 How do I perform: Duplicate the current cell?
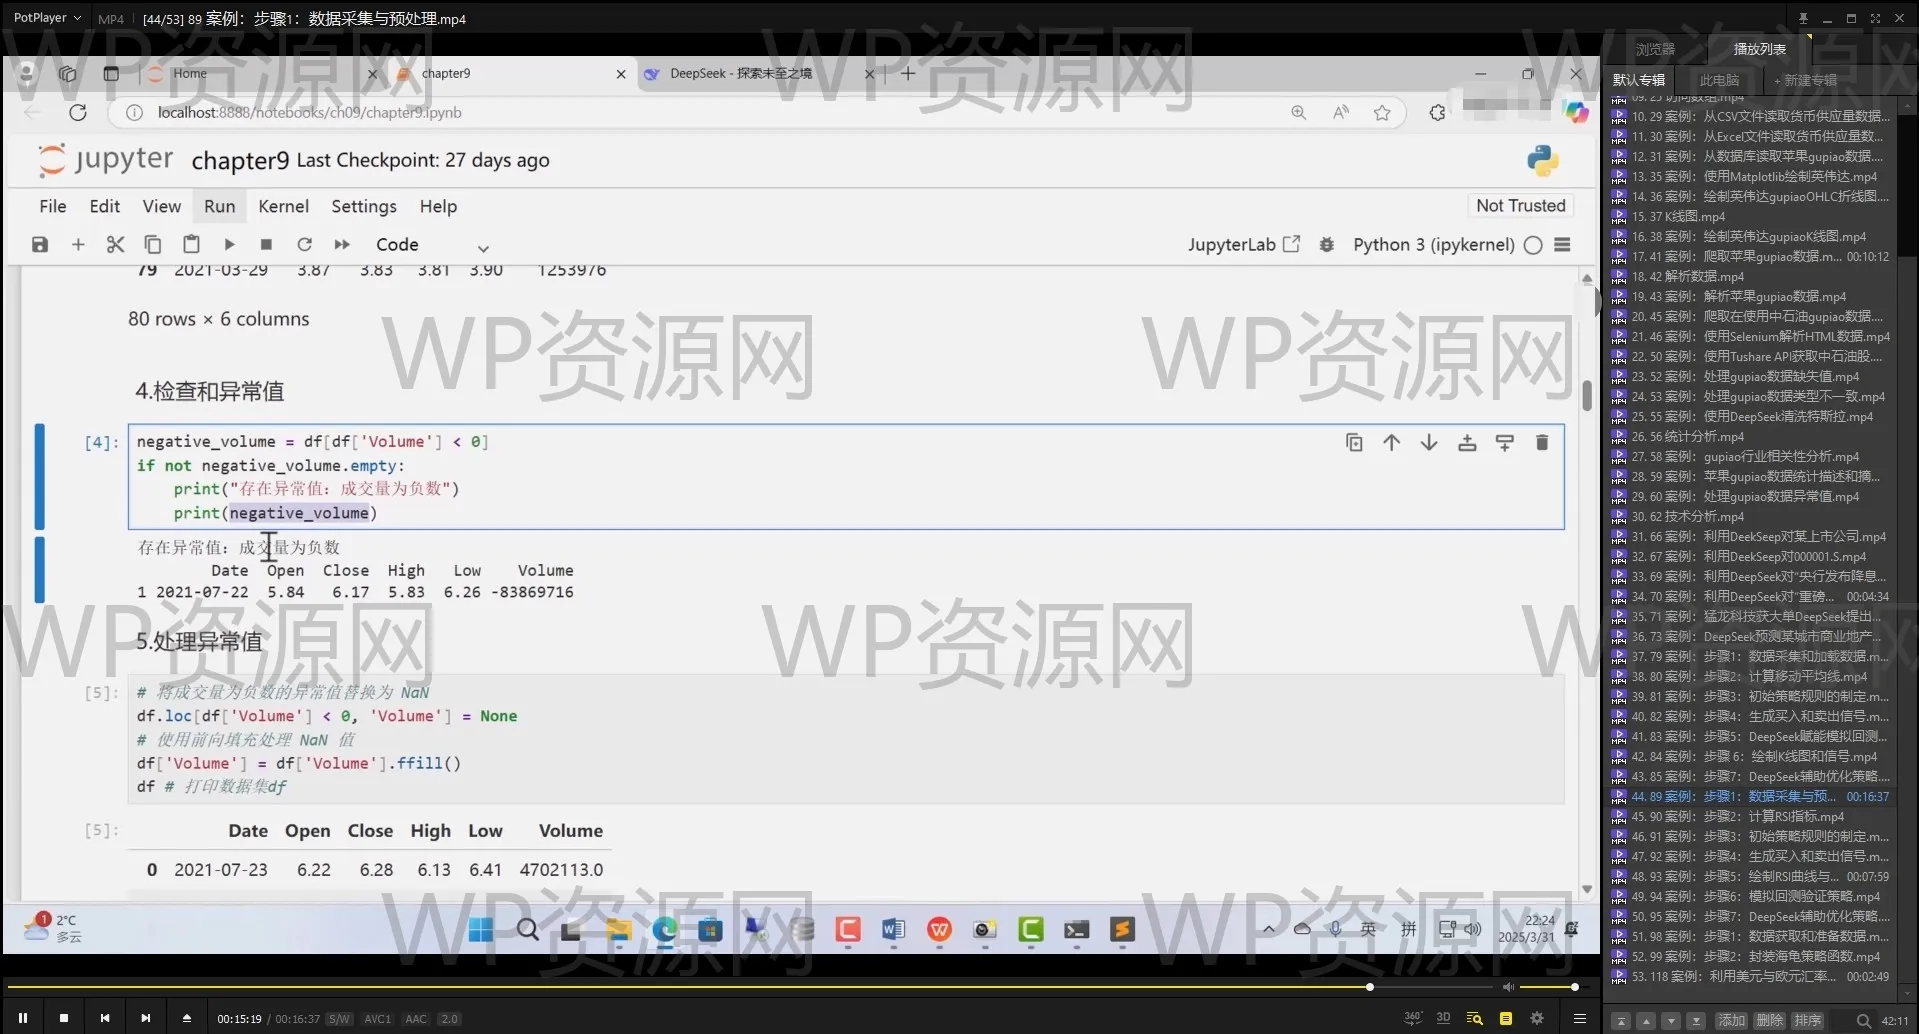[x=1354, y=442]
